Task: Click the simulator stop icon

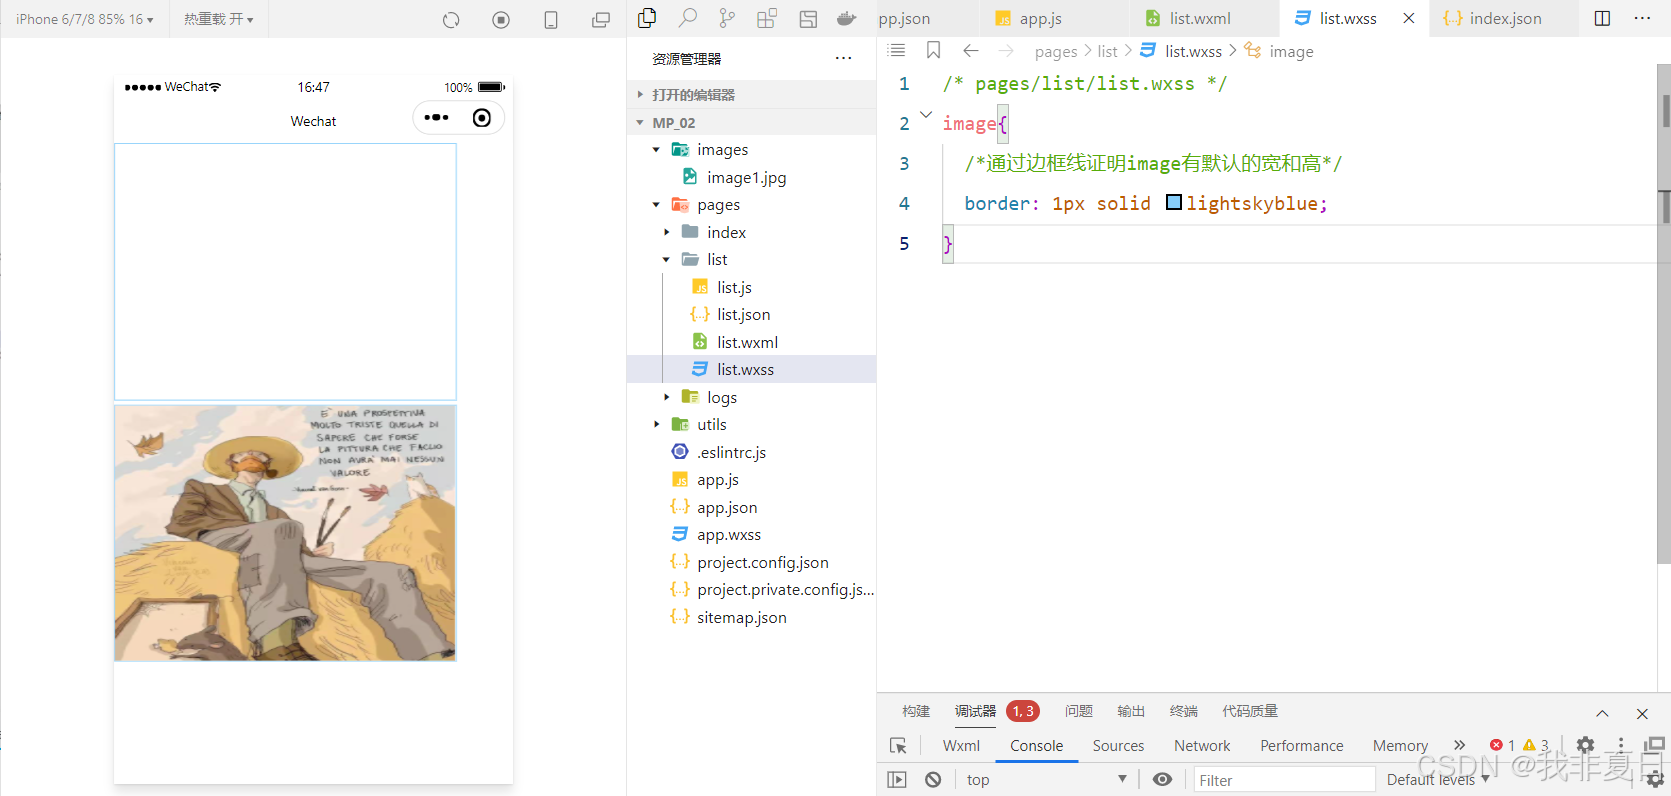Action: [501, 19]
